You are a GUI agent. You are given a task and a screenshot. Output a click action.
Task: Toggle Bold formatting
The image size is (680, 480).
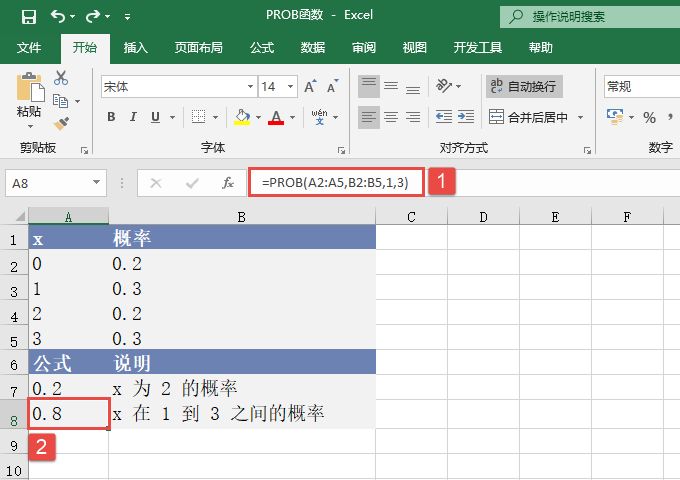coord(111,117)
